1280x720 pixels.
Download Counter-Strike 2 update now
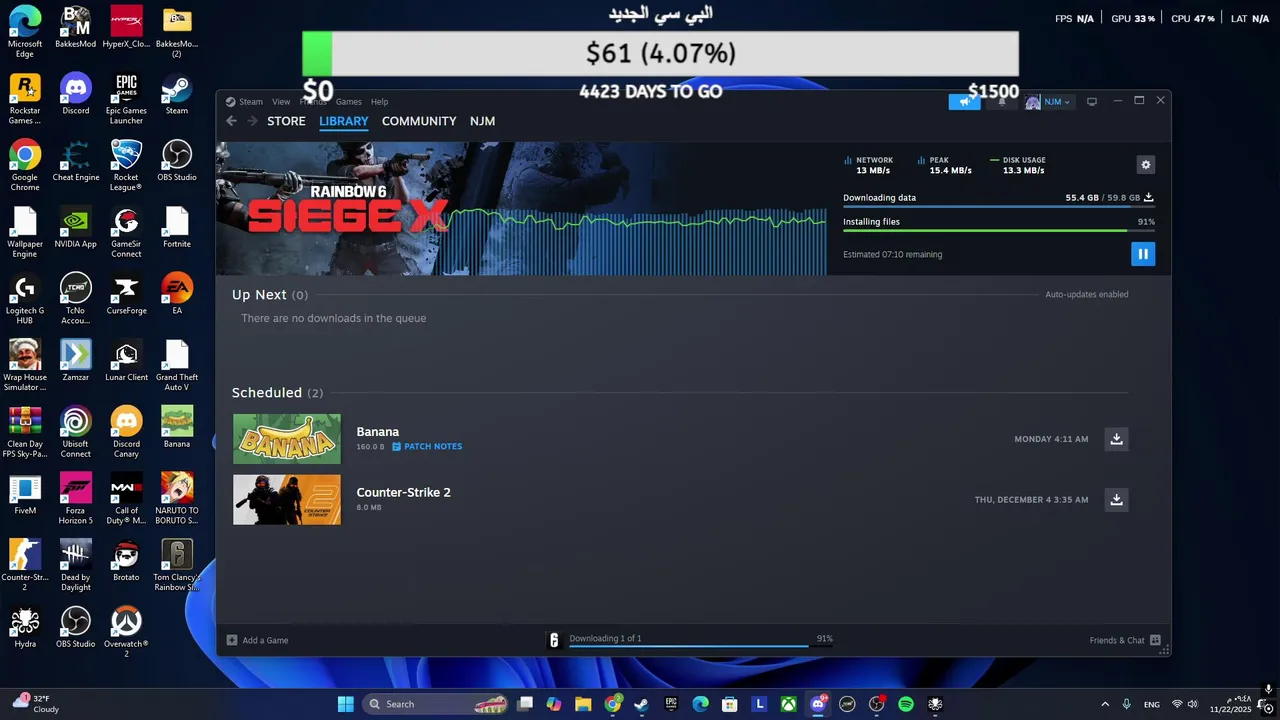point(1117,500)
